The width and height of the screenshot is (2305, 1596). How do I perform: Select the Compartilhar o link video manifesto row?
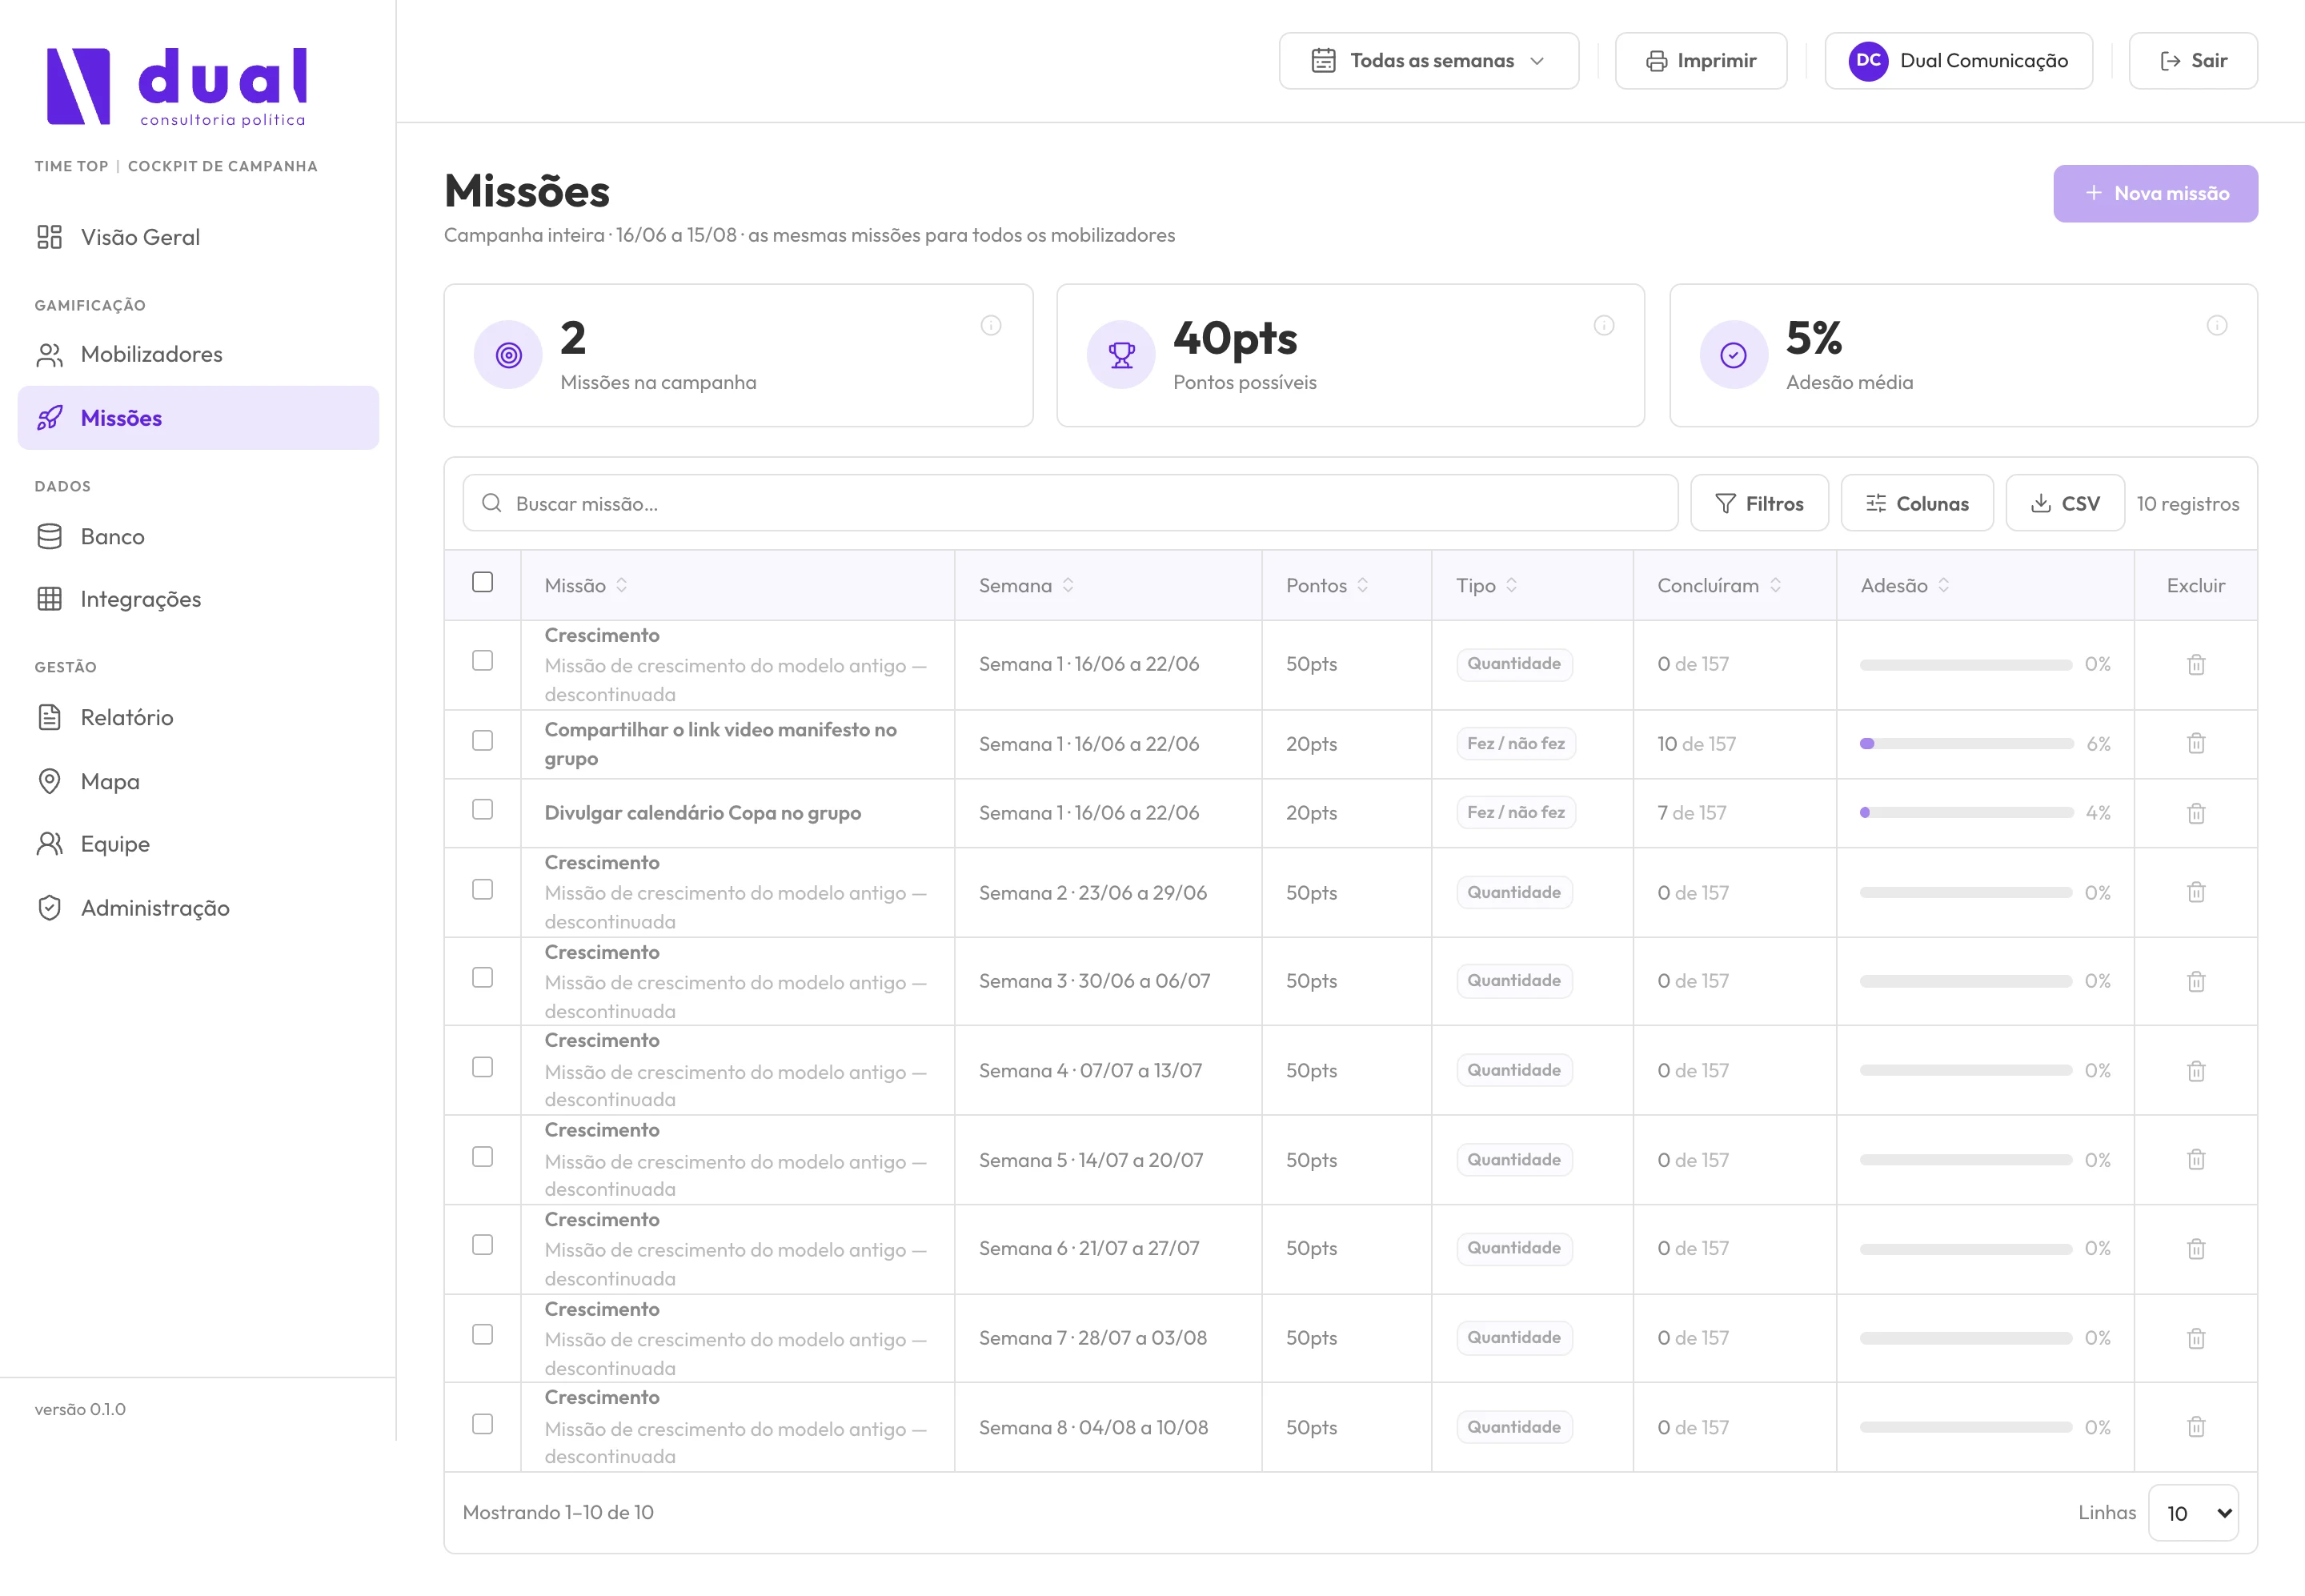482,740
